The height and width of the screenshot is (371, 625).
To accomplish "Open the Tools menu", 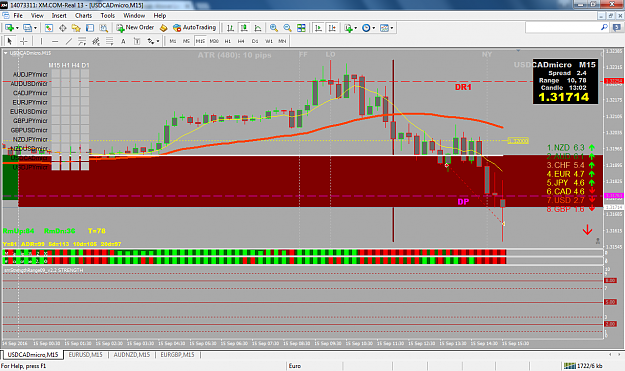I will click(x=108, y=16).
